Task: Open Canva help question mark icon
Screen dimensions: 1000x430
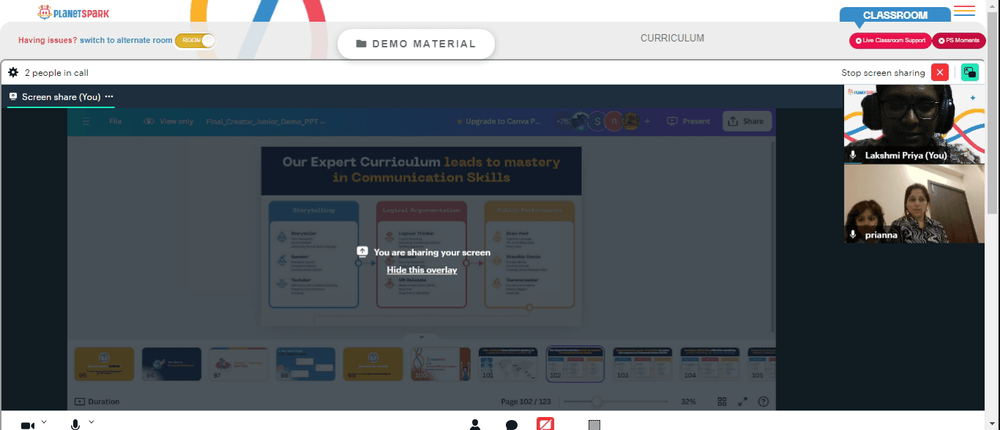Action: tap(763, 401)
